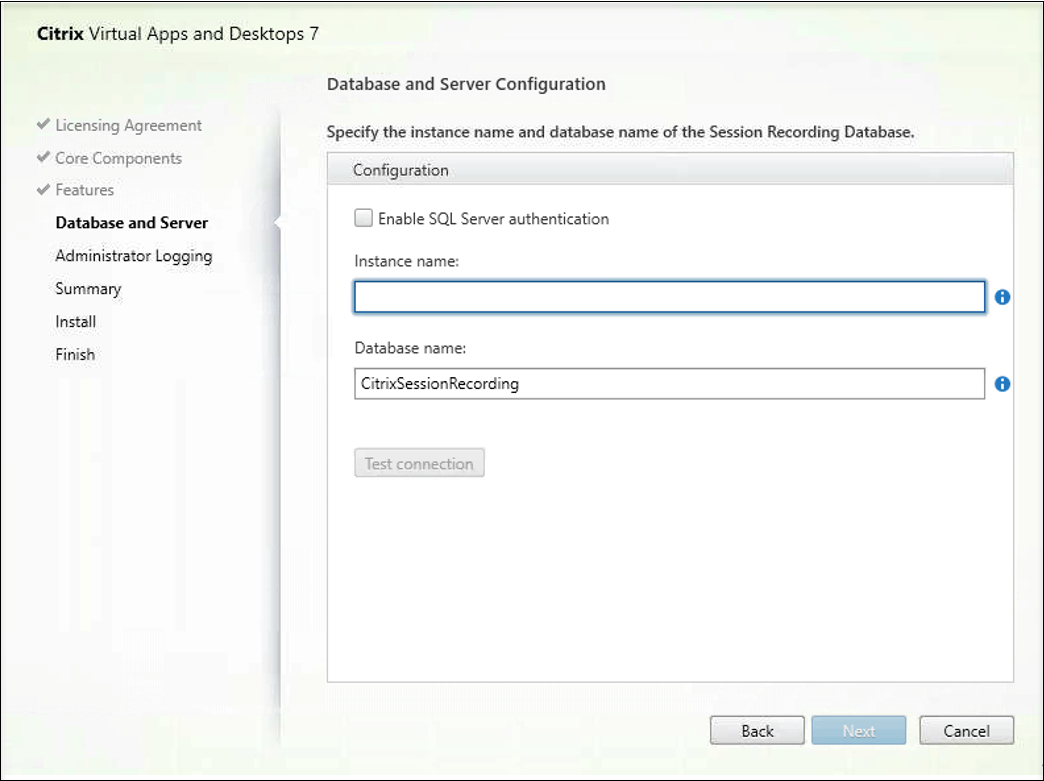This screenshot has width=1044, height=781.
Task: Uncheck Enable SQL Server authentication checkbox
Action: [363, 217]
